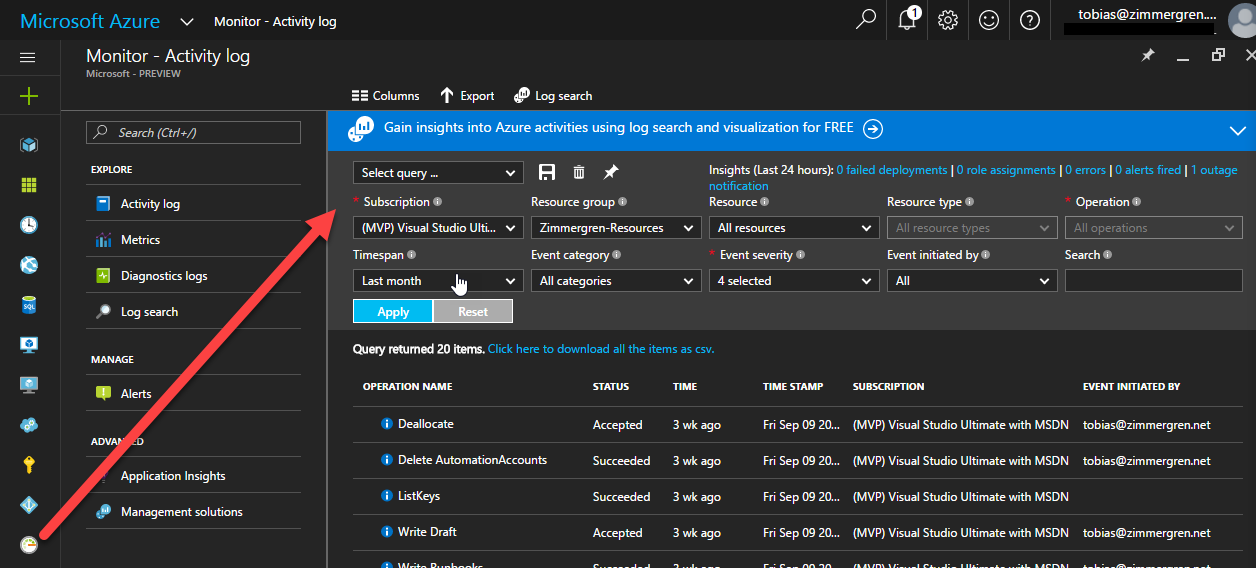Open the search magnifier in top bar

coord(867,20)
